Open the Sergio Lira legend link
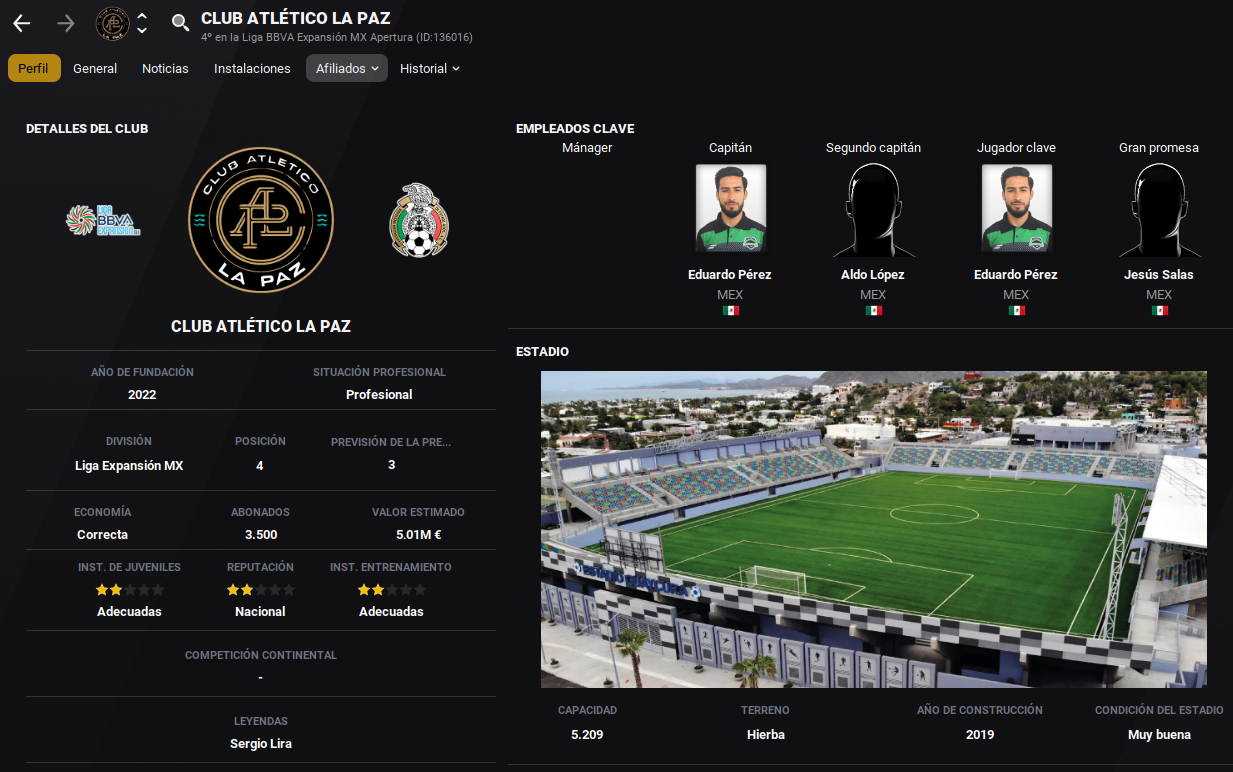This screenshot has width=1233, height=772. tap(261, 743)
